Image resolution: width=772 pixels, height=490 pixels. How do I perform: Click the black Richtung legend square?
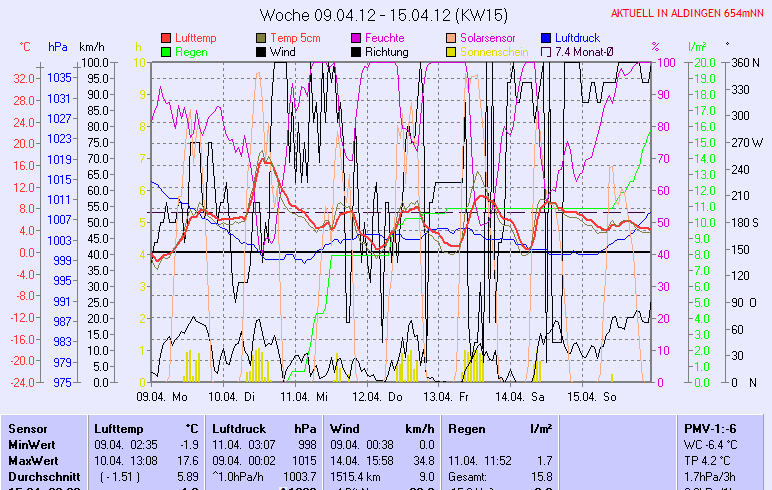357,52
